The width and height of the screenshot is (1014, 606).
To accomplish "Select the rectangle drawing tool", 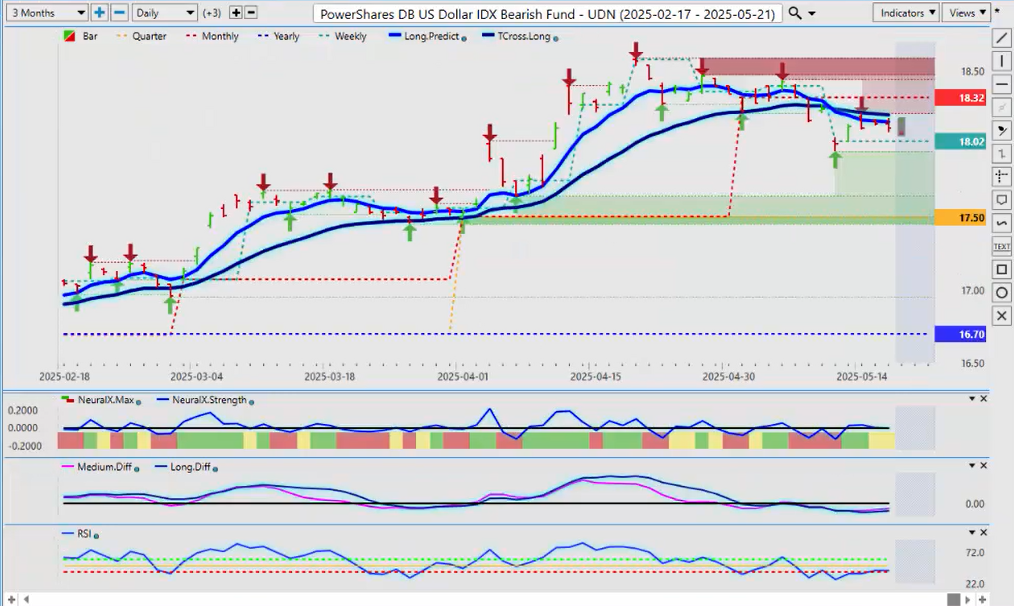I will 1001,269.
